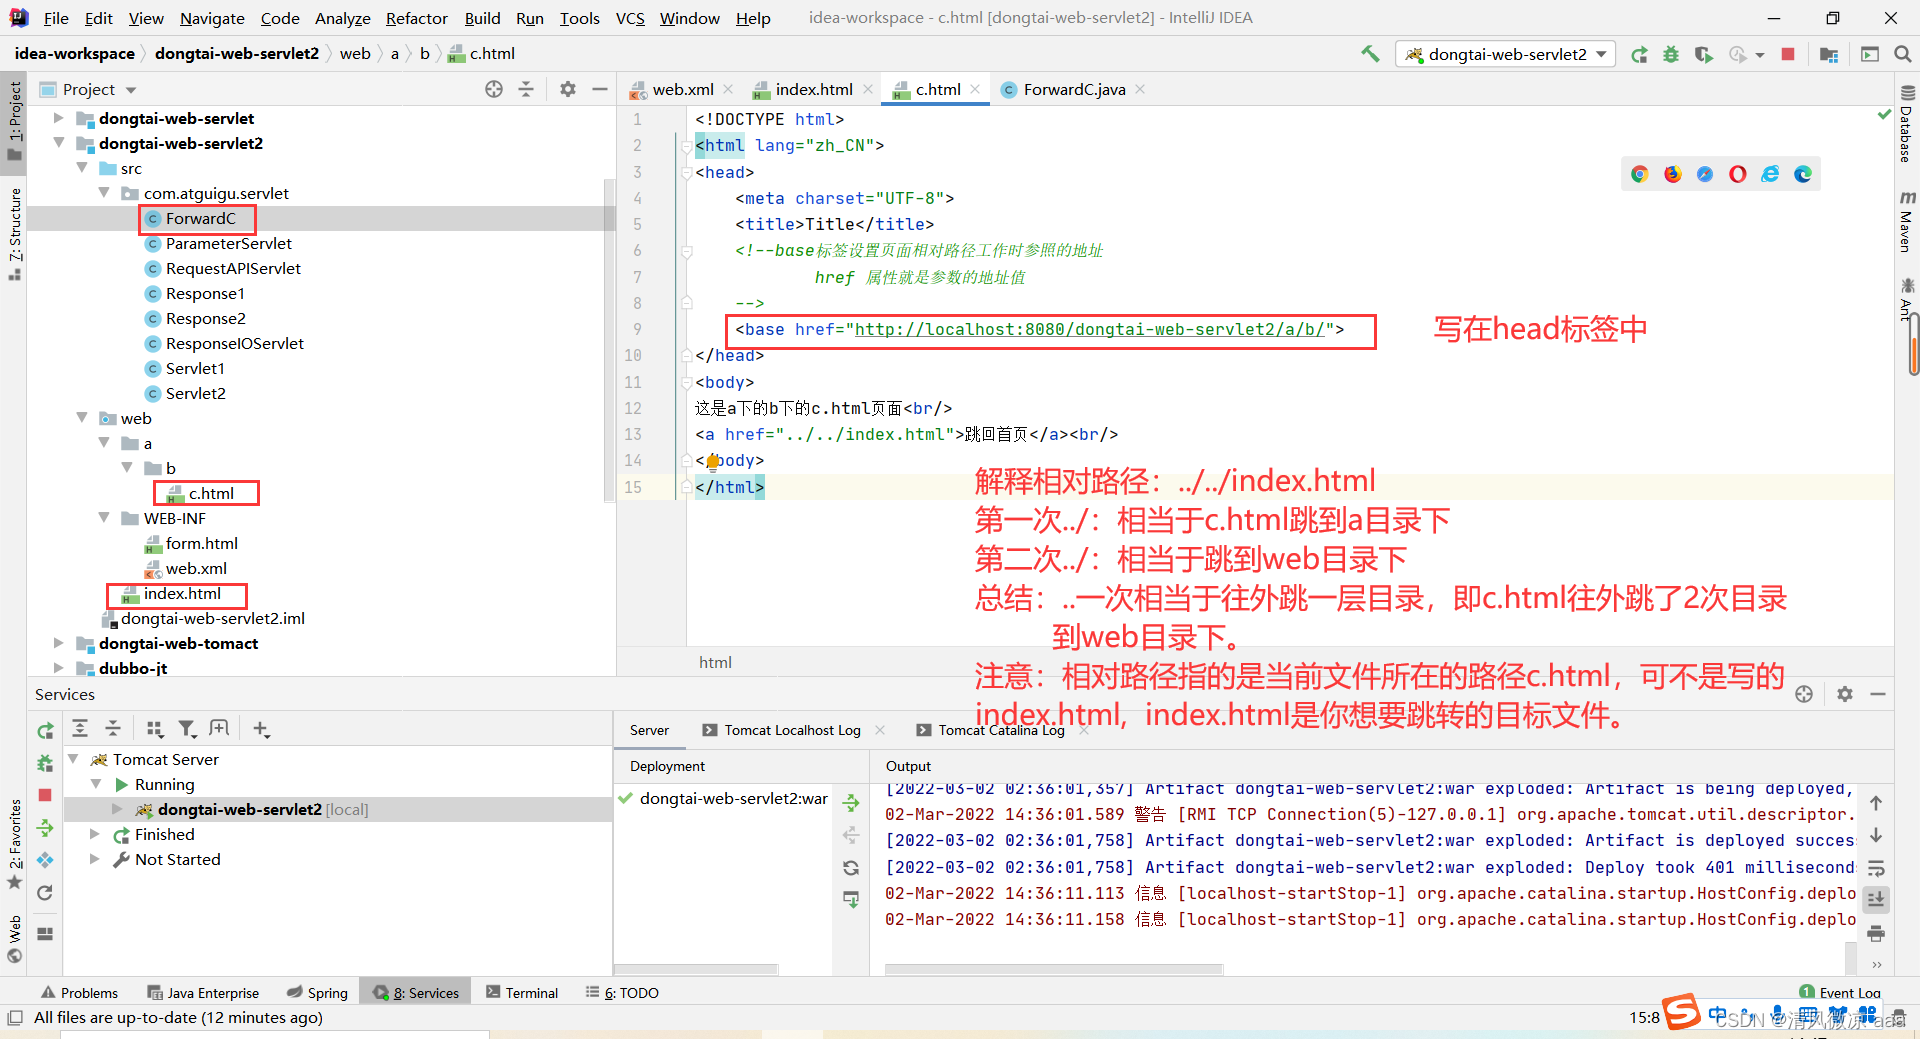Click Group By icon in Services toolbar

click(154, 729)
